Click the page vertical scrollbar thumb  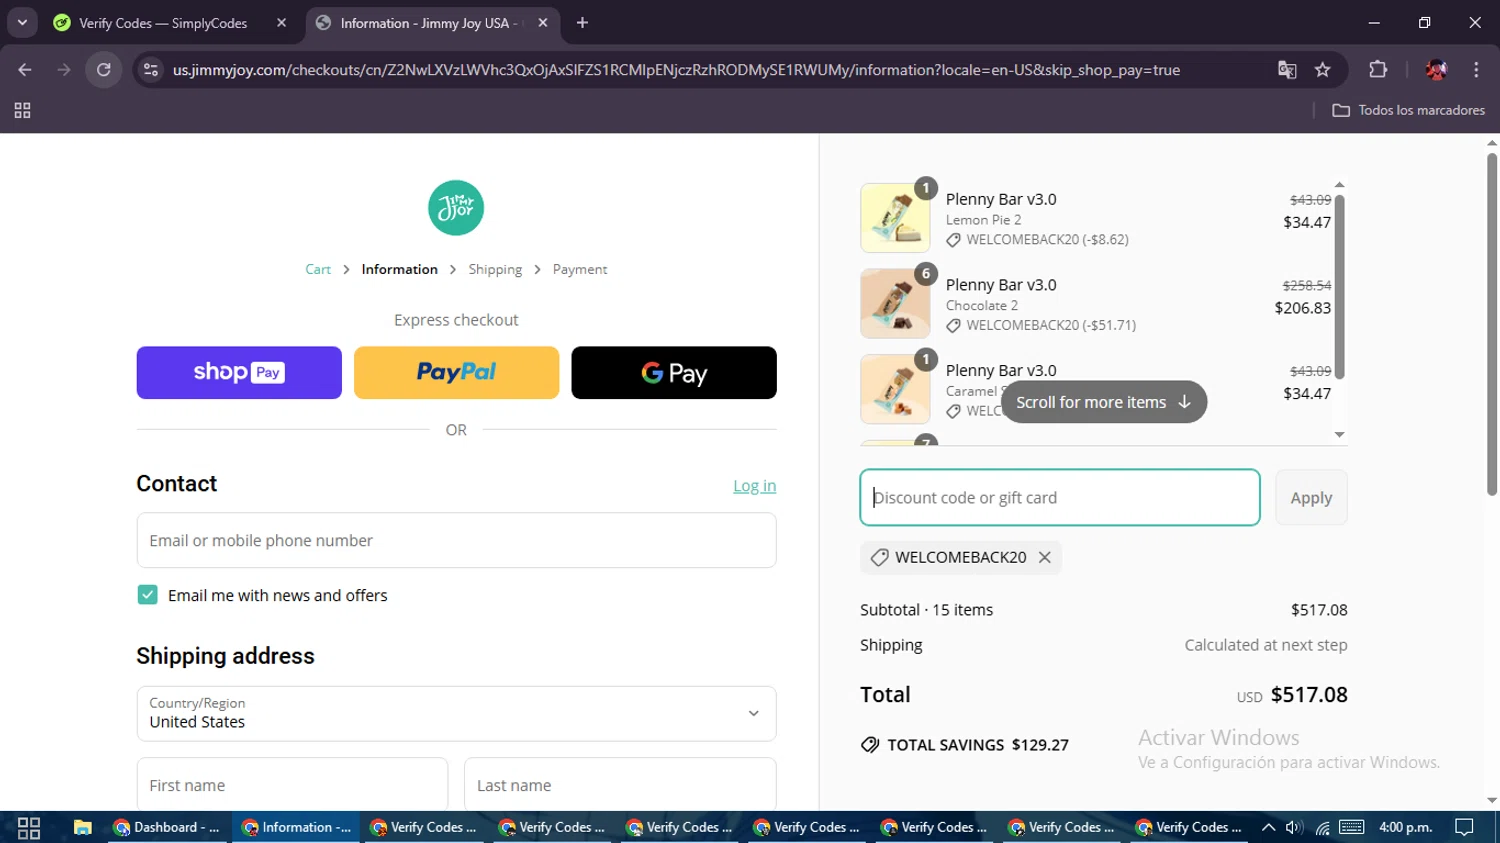1492,325
